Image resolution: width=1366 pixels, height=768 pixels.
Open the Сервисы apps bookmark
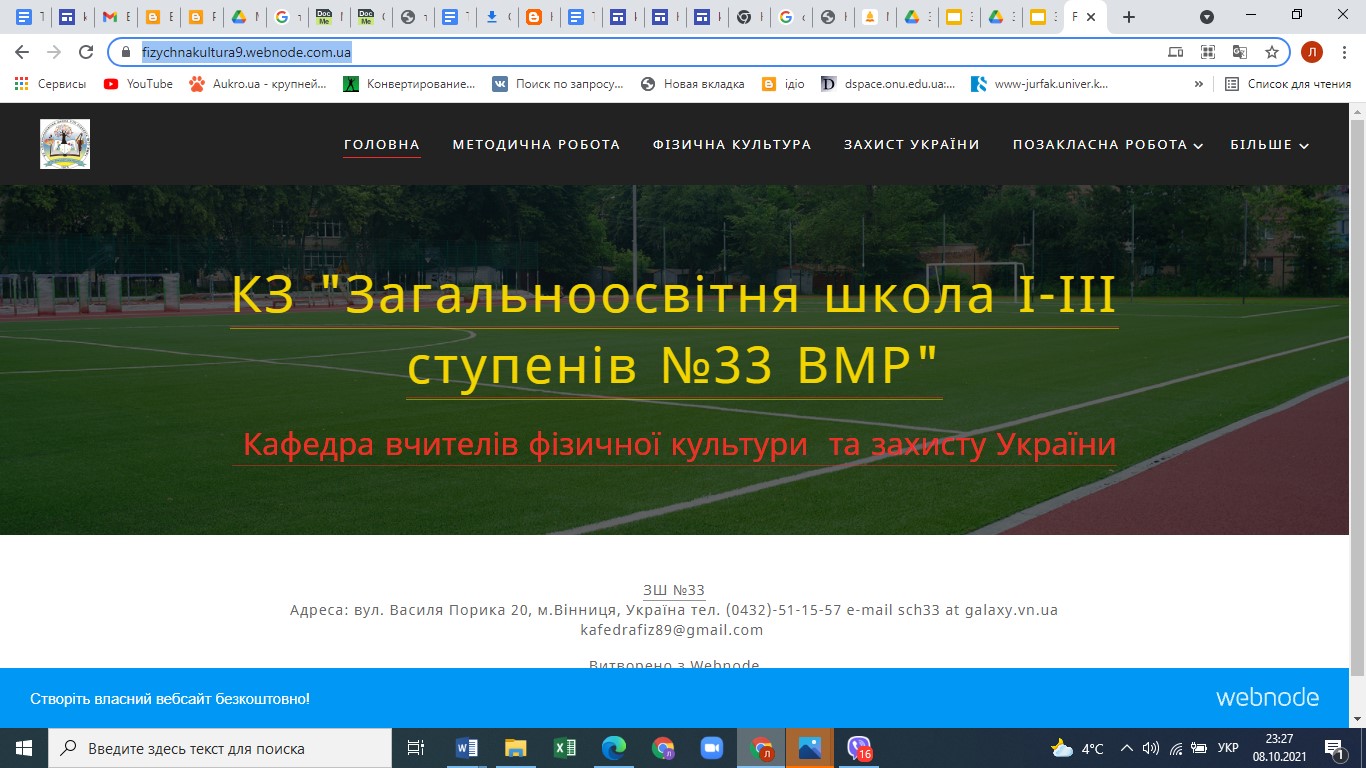tap(50, 84)
